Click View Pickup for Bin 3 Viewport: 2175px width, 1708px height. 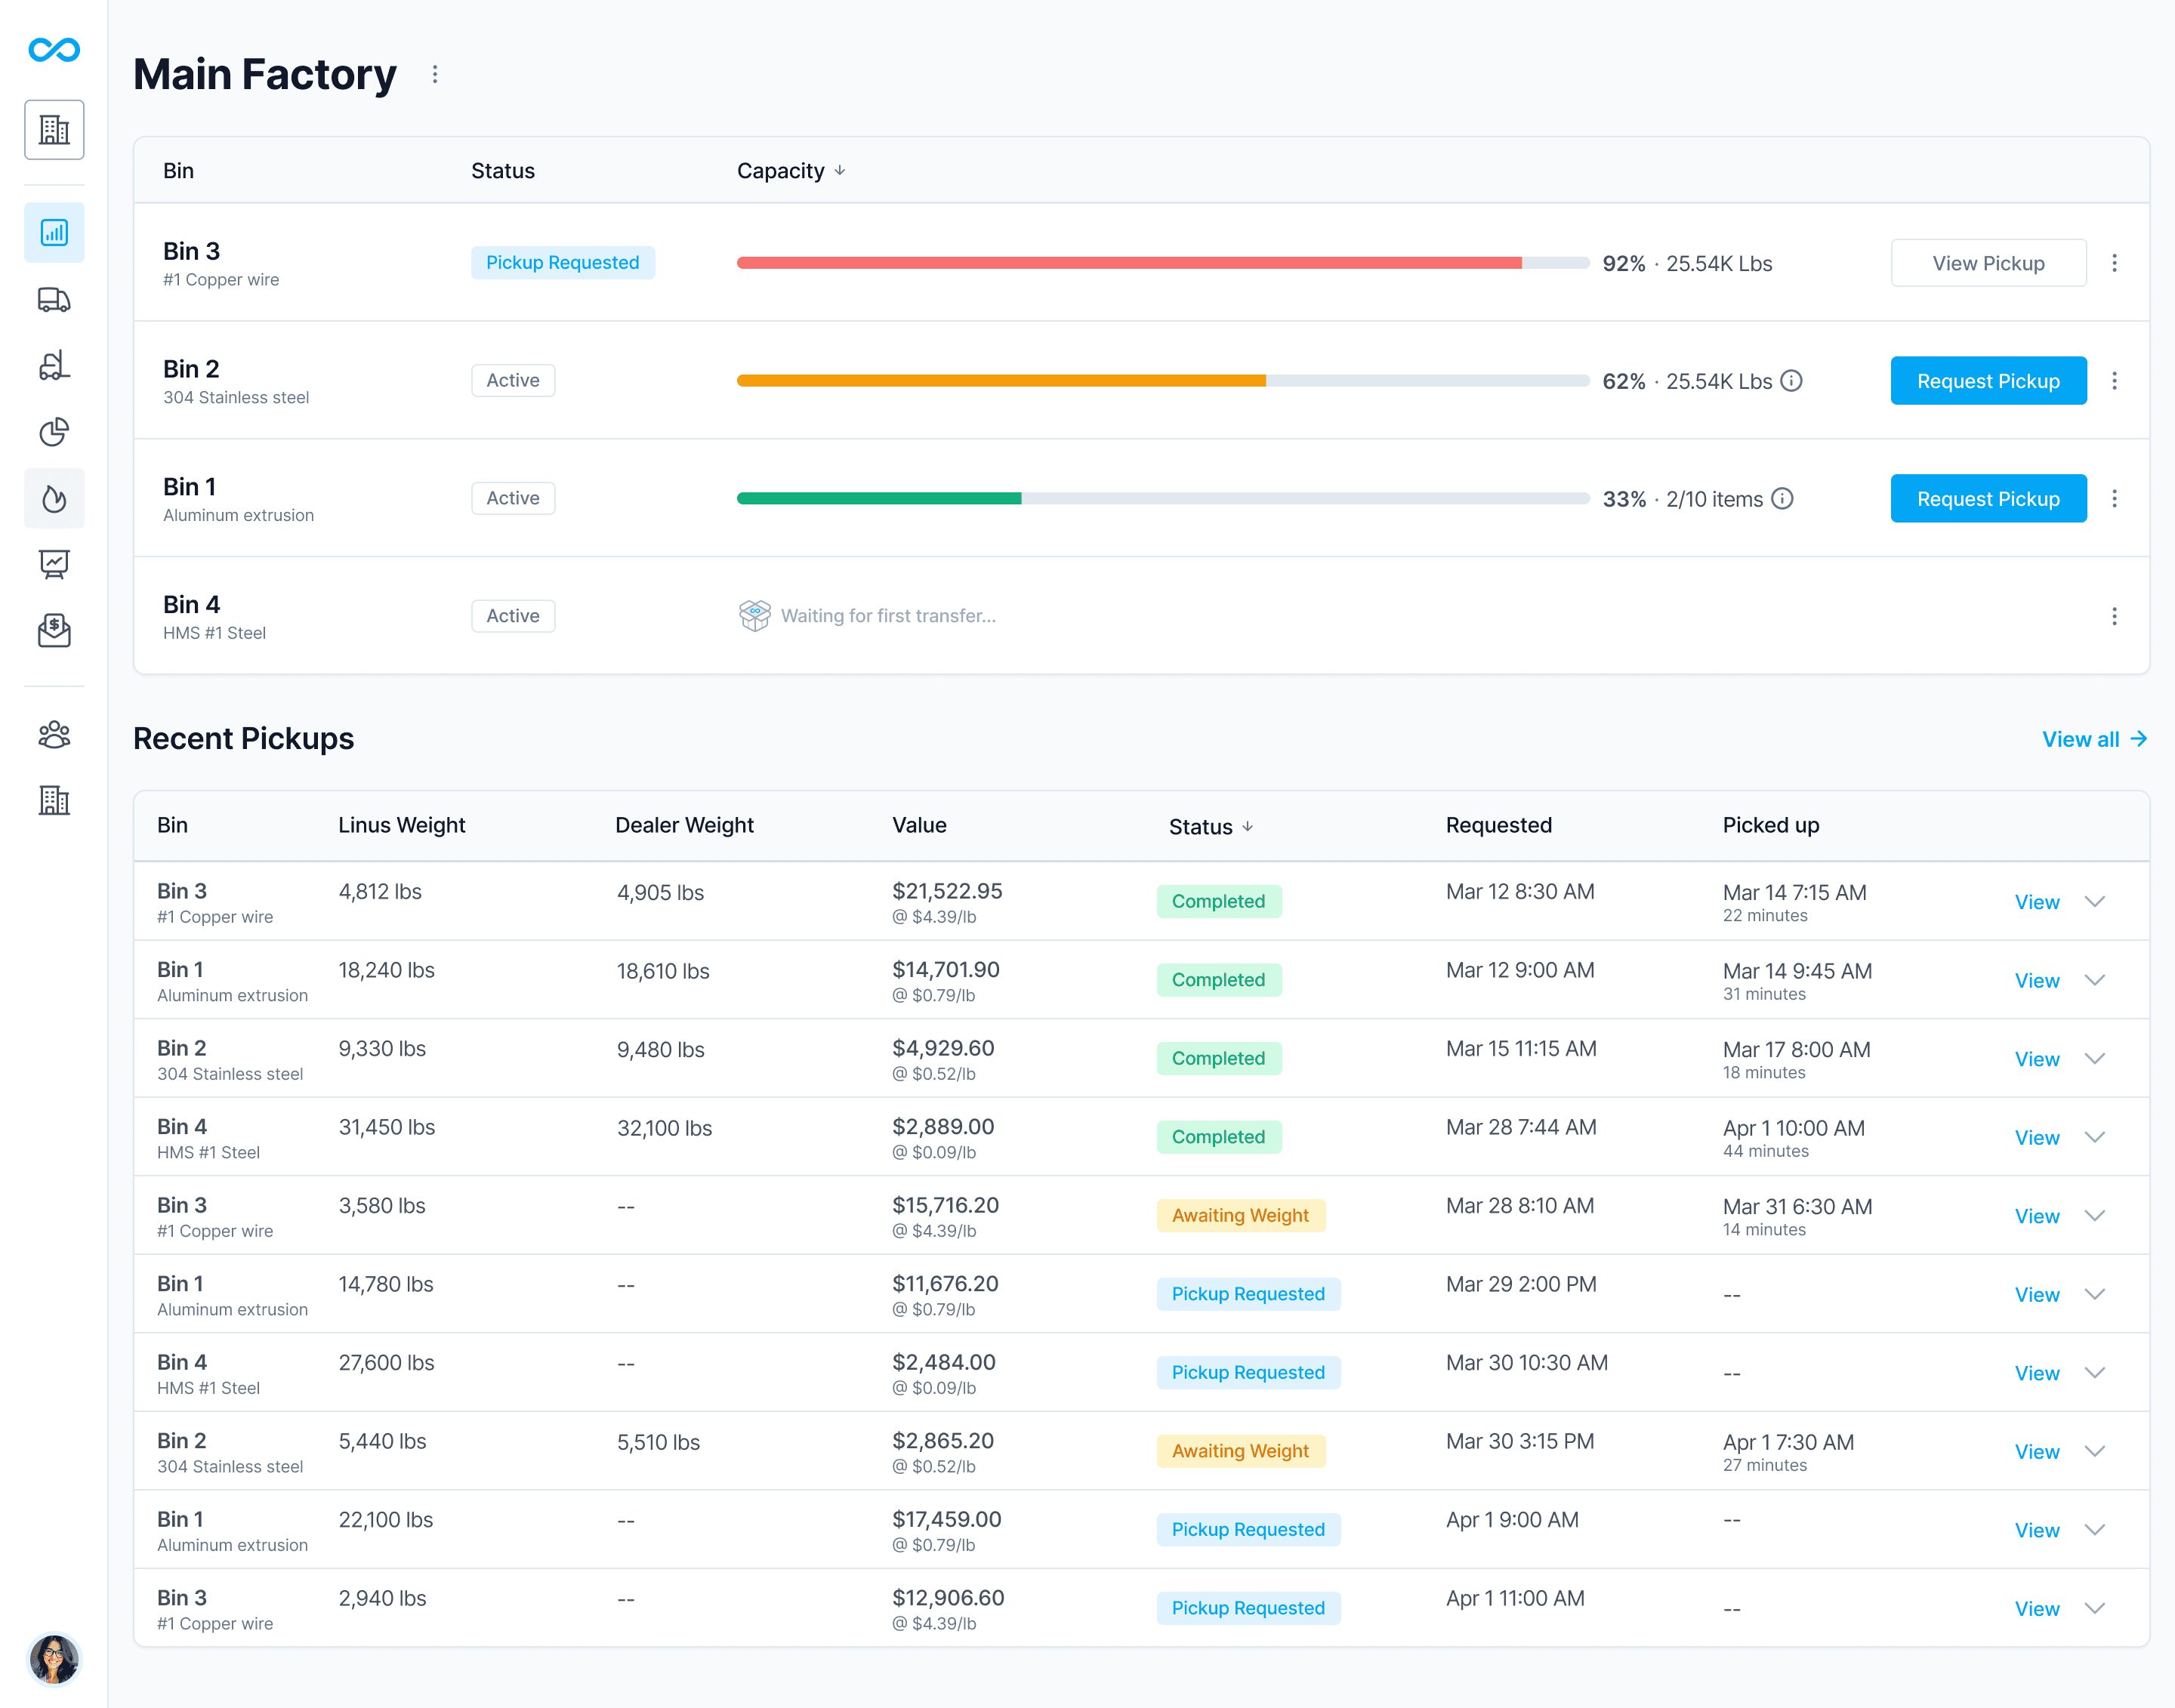tap(1987, 263)
